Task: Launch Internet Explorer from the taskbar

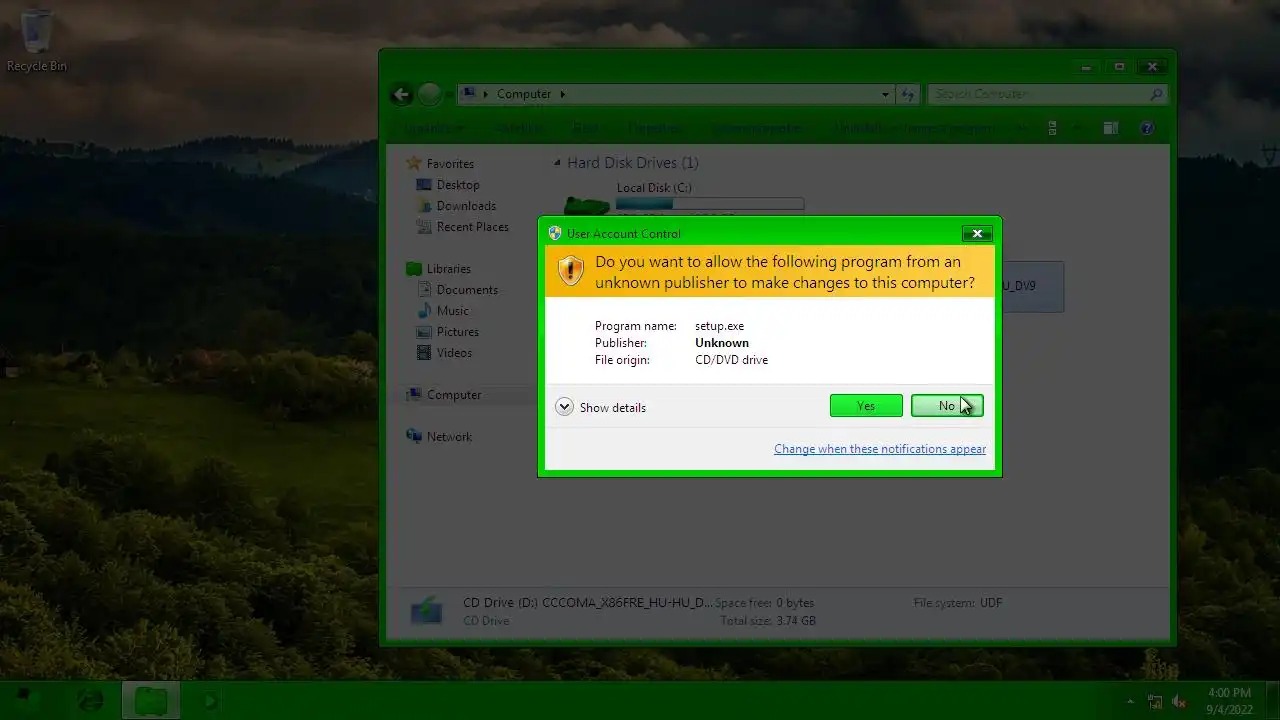Action: (x=90, y=700)
